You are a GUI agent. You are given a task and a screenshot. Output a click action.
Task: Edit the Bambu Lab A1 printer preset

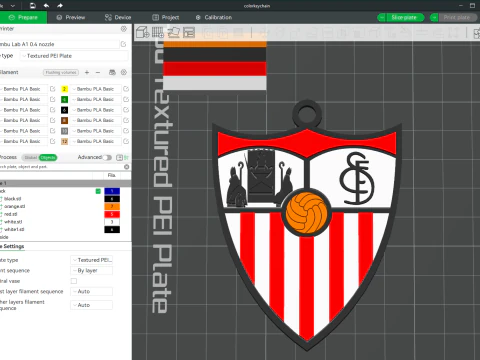click(123, 44)
